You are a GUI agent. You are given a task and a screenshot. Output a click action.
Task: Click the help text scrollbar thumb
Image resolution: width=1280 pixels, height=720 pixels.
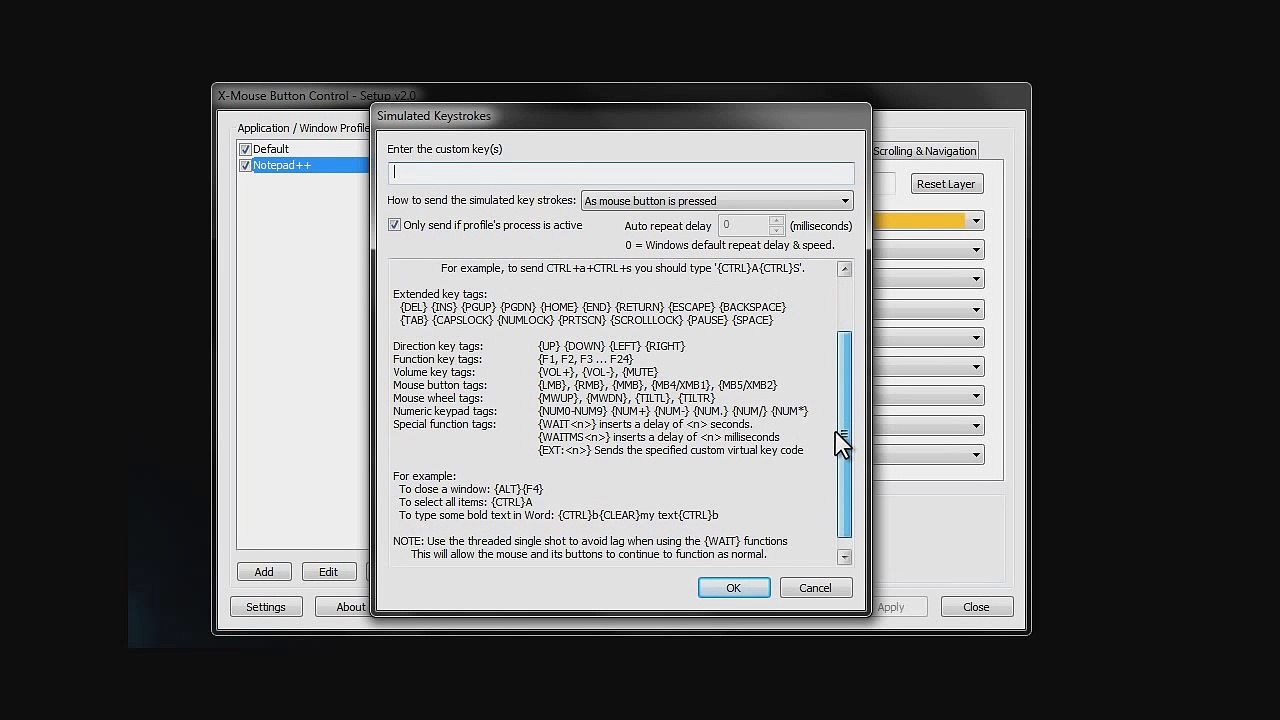pos(845,435)
